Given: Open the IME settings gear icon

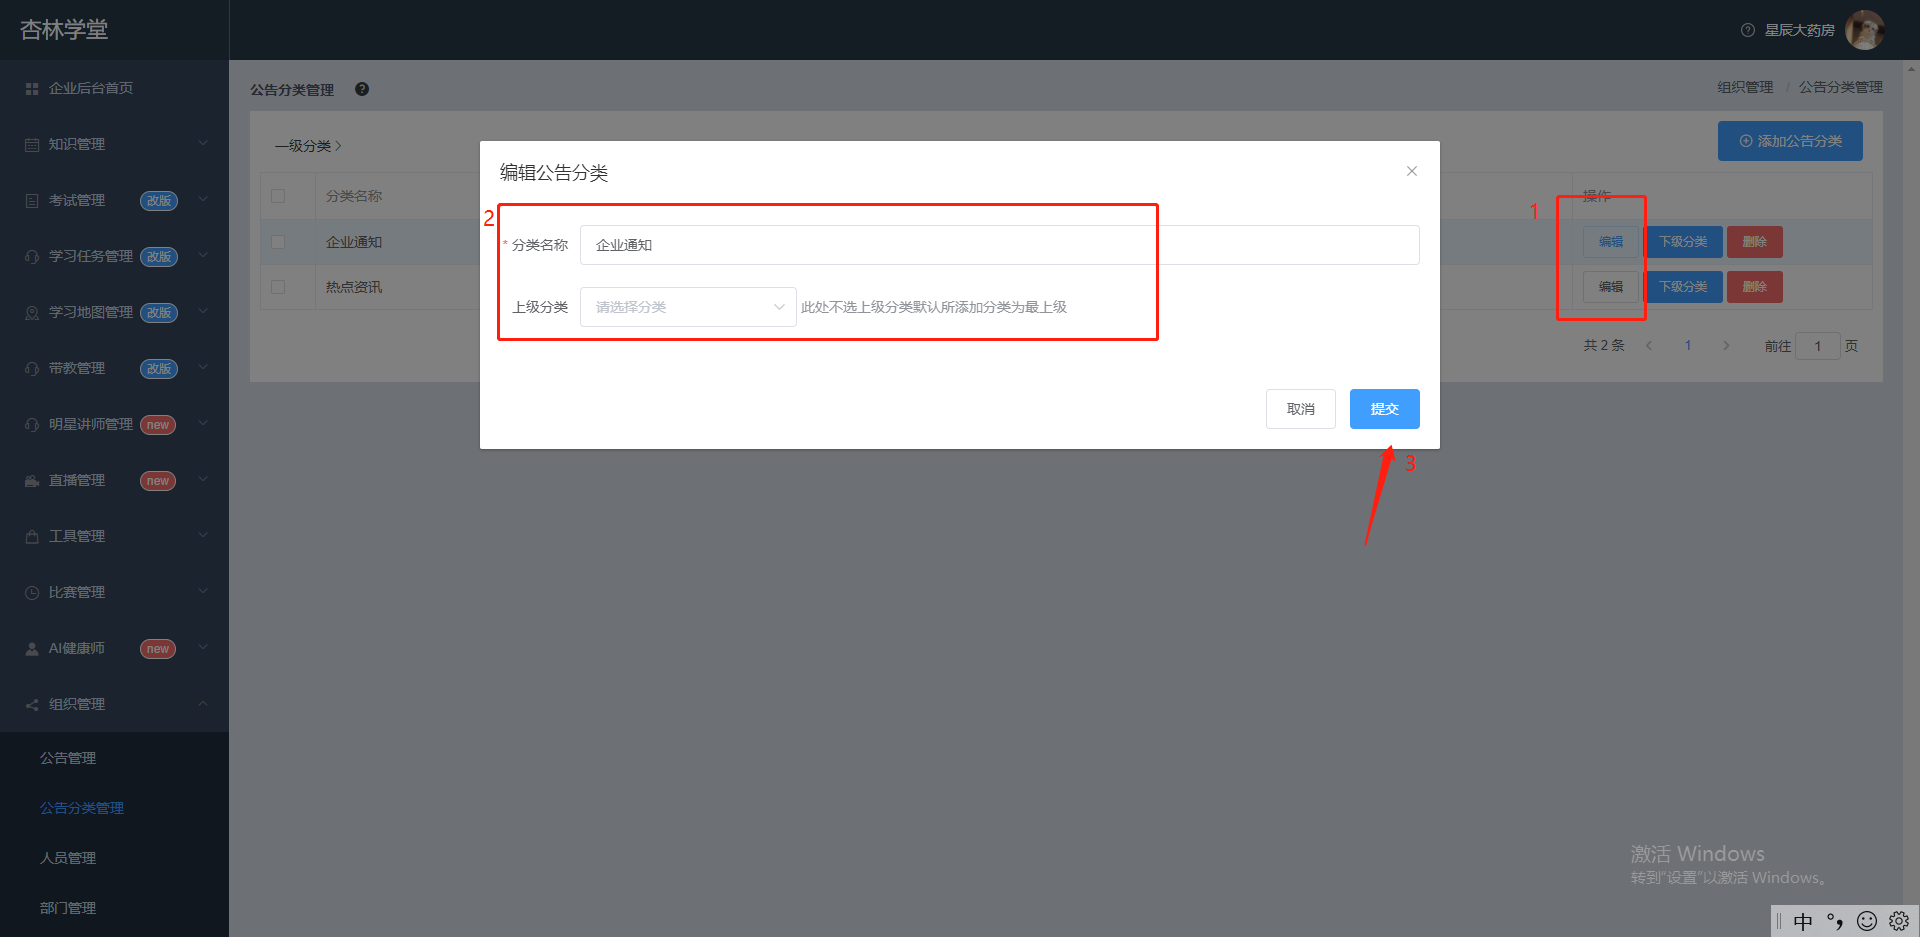Looking at the screenshot, I should click(1899, 921).
